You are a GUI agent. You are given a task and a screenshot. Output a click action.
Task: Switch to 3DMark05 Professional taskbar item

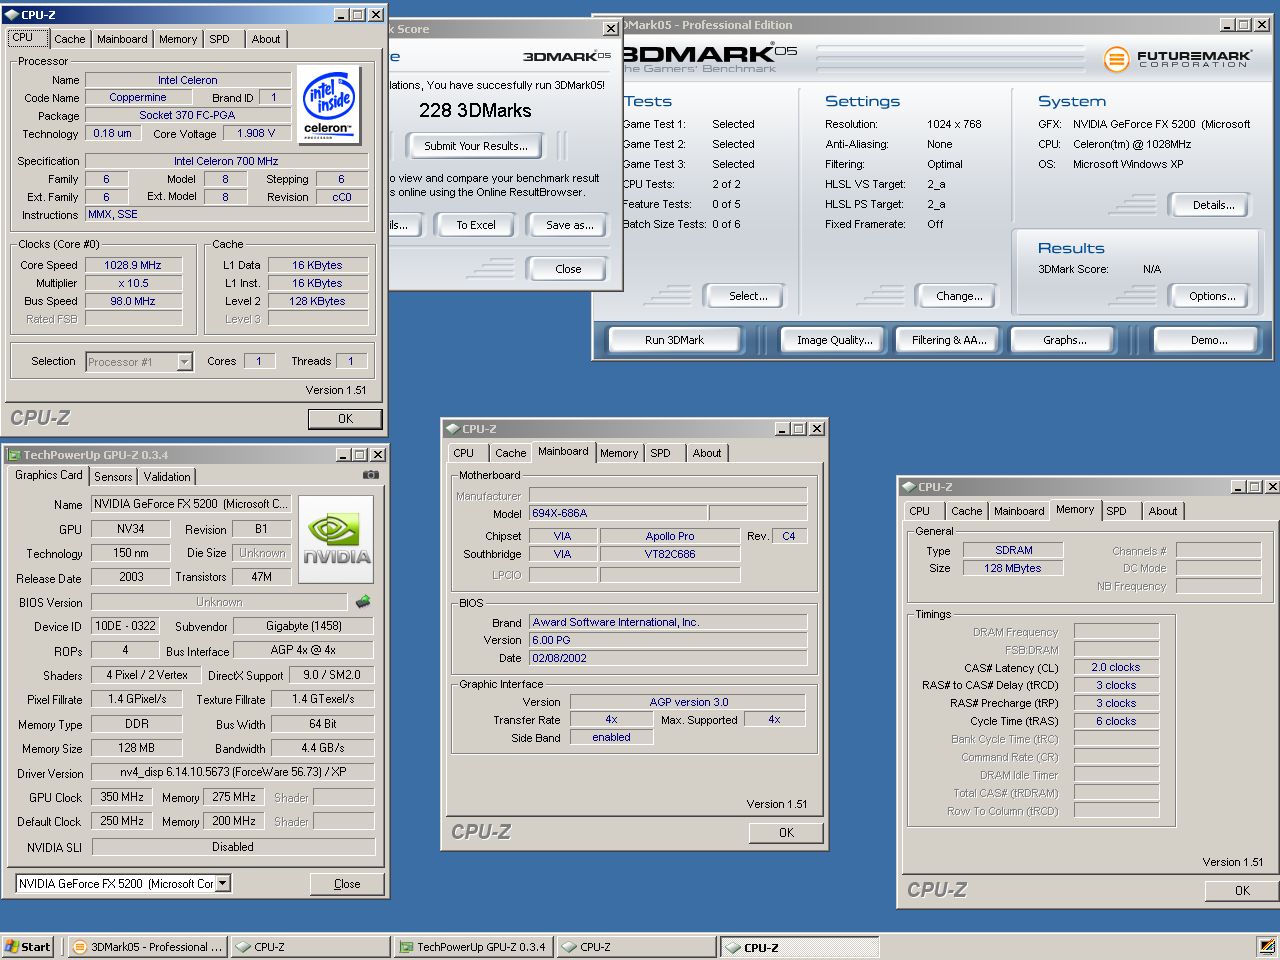coord(148,947)
